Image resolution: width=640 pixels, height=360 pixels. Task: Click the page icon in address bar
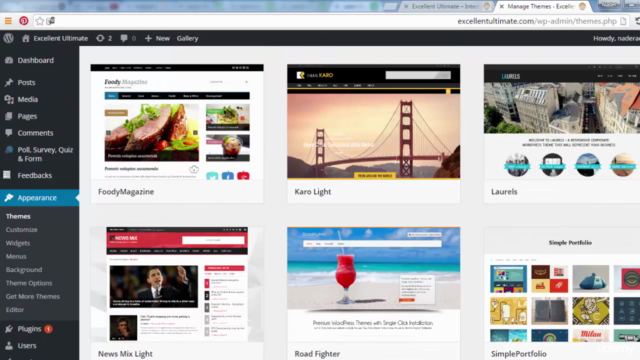[x=623, y=21]
